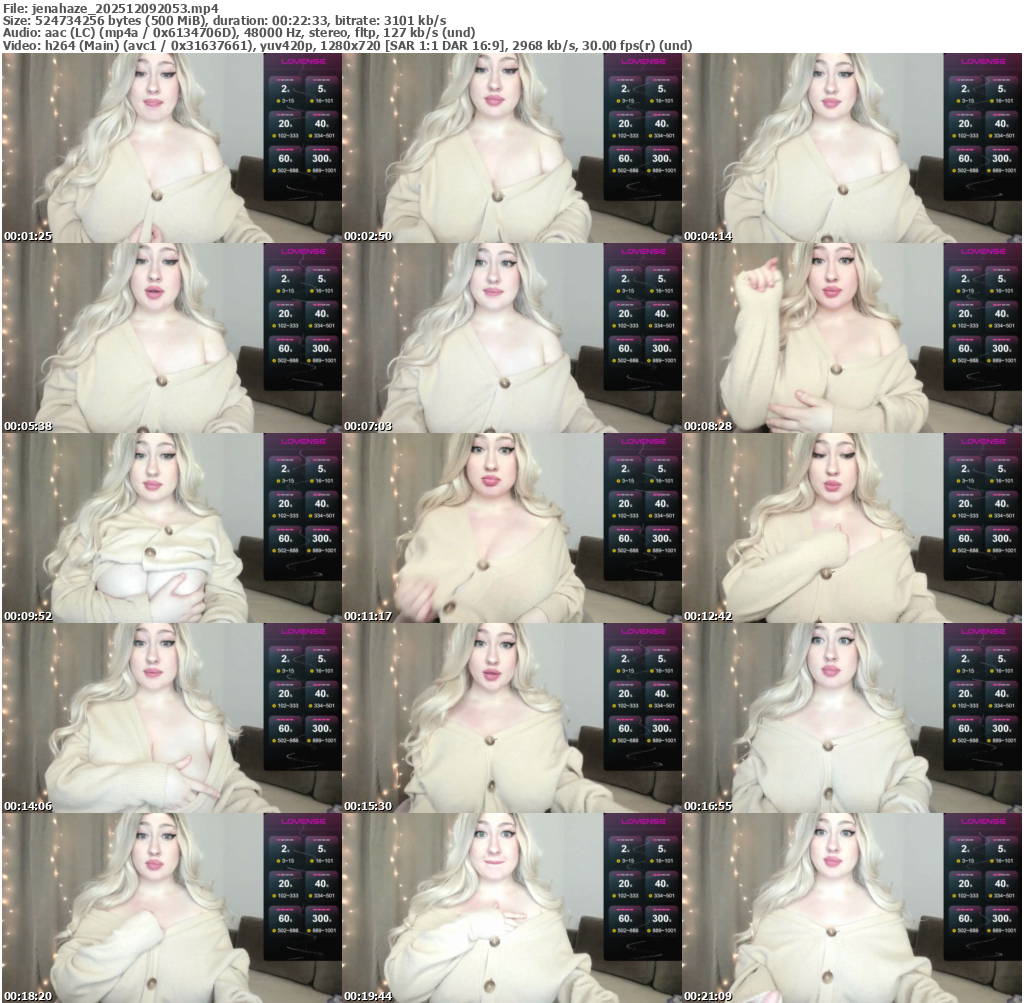The image size is (1024, 1003).
Task: Select the thumbnail timestamped 00:19:44
Action: (x=511, y=908)
